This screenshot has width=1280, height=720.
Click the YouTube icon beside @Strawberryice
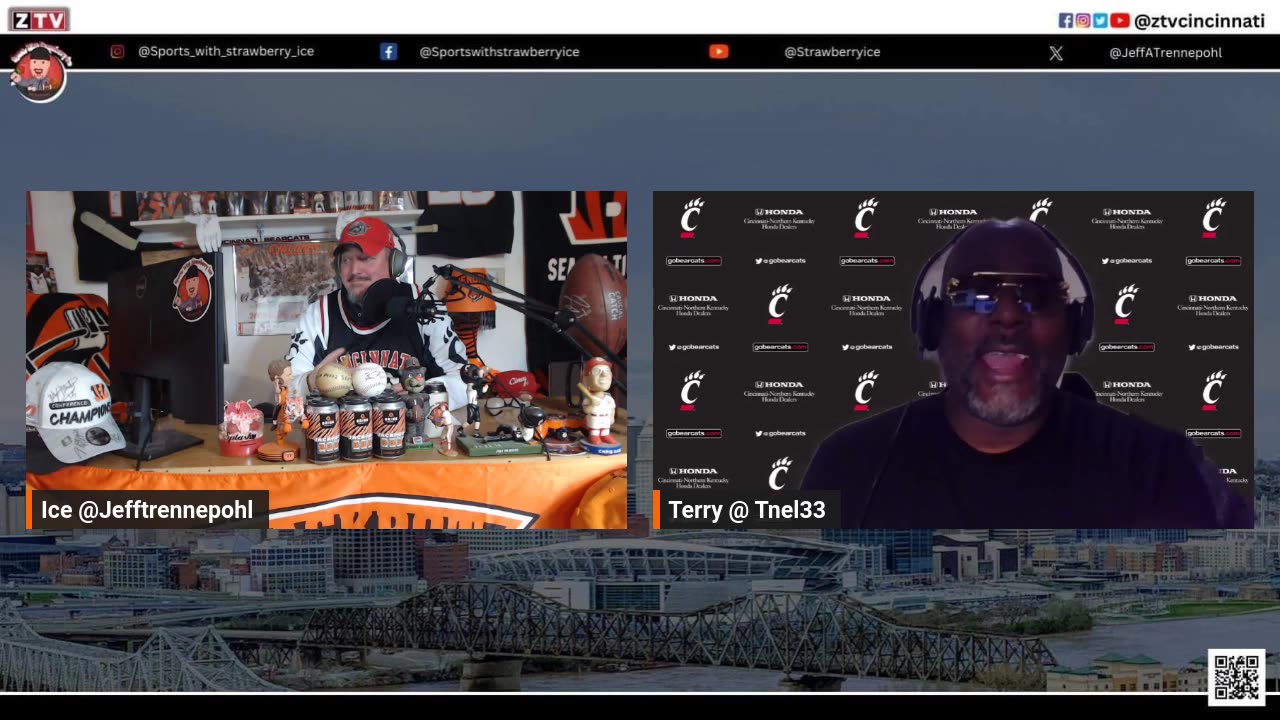coord(718,52)
